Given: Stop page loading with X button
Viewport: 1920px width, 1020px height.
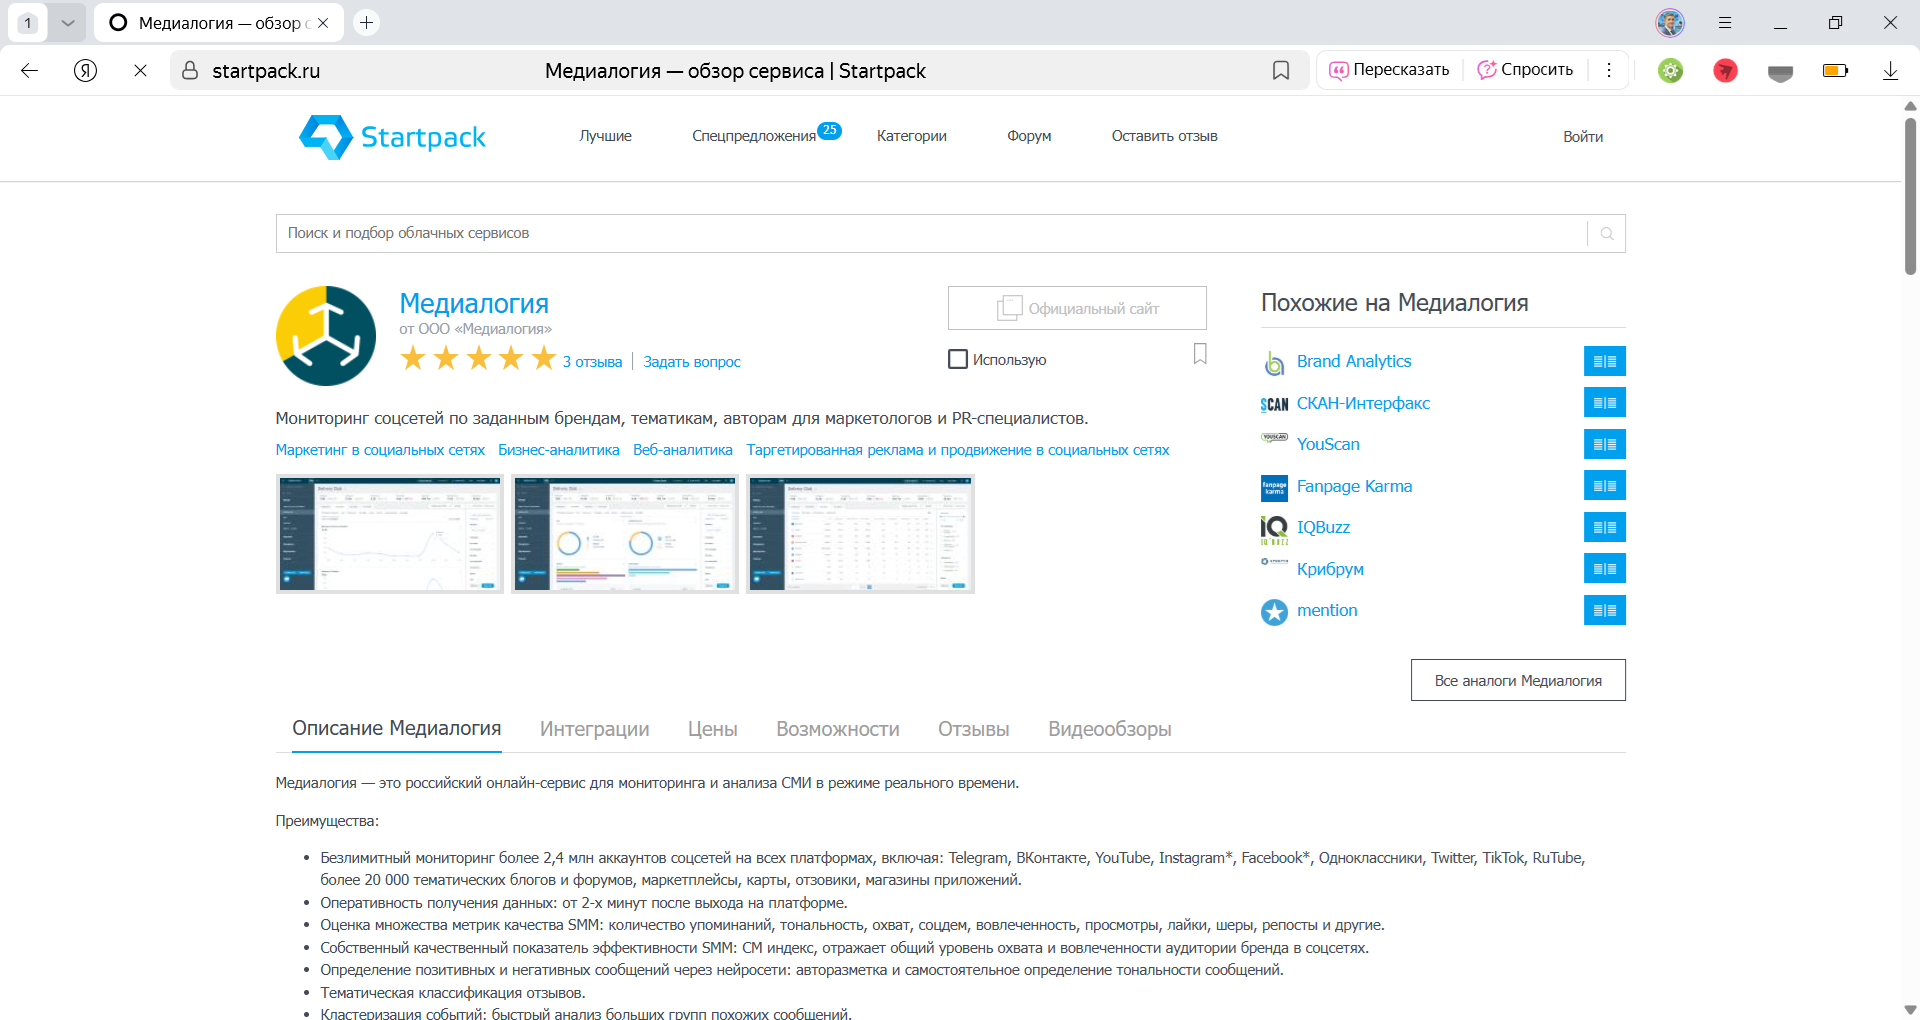Looking at the screenshot, I should 140,71.
